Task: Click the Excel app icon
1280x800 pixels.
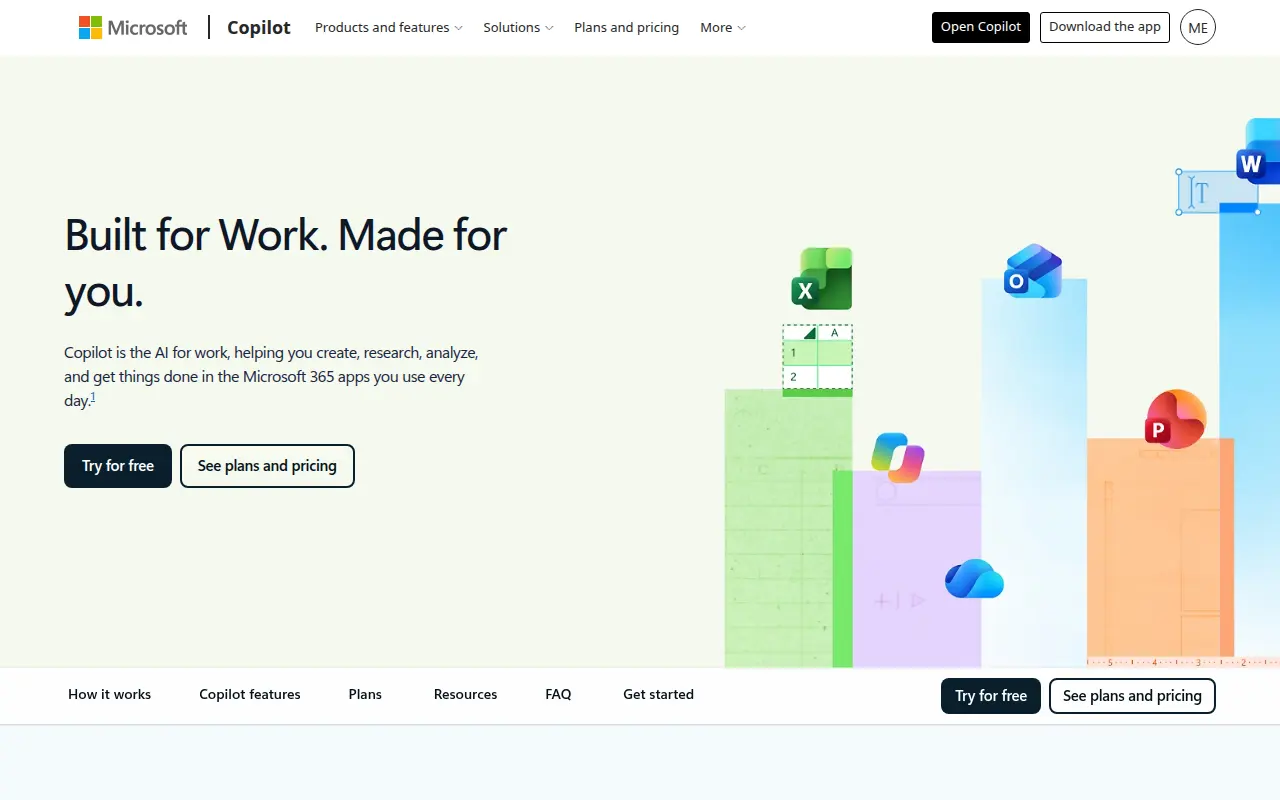Action: point(822,279)
